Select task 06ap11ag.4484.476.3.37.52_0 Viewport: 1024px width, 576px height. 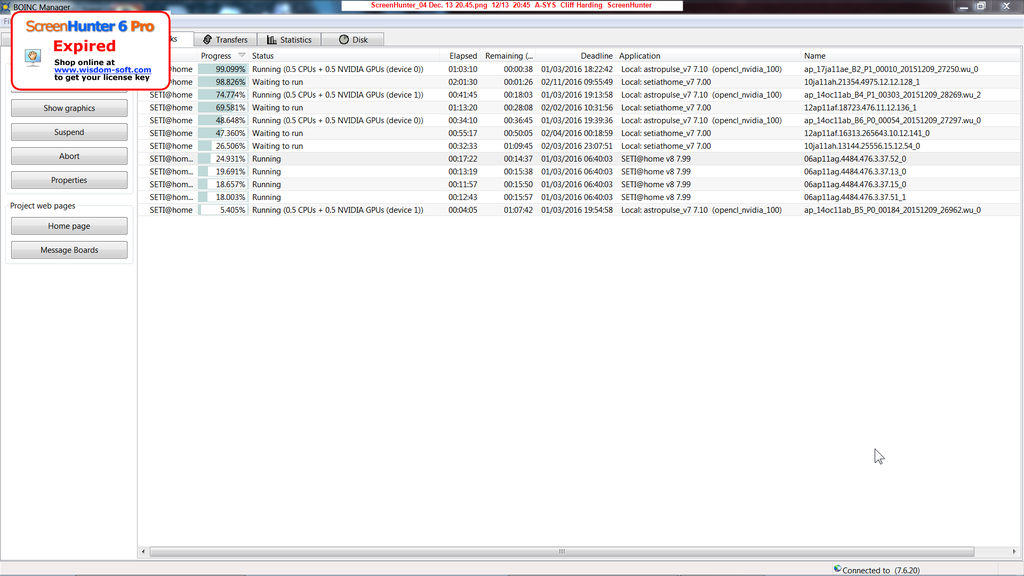coord(855,159)
